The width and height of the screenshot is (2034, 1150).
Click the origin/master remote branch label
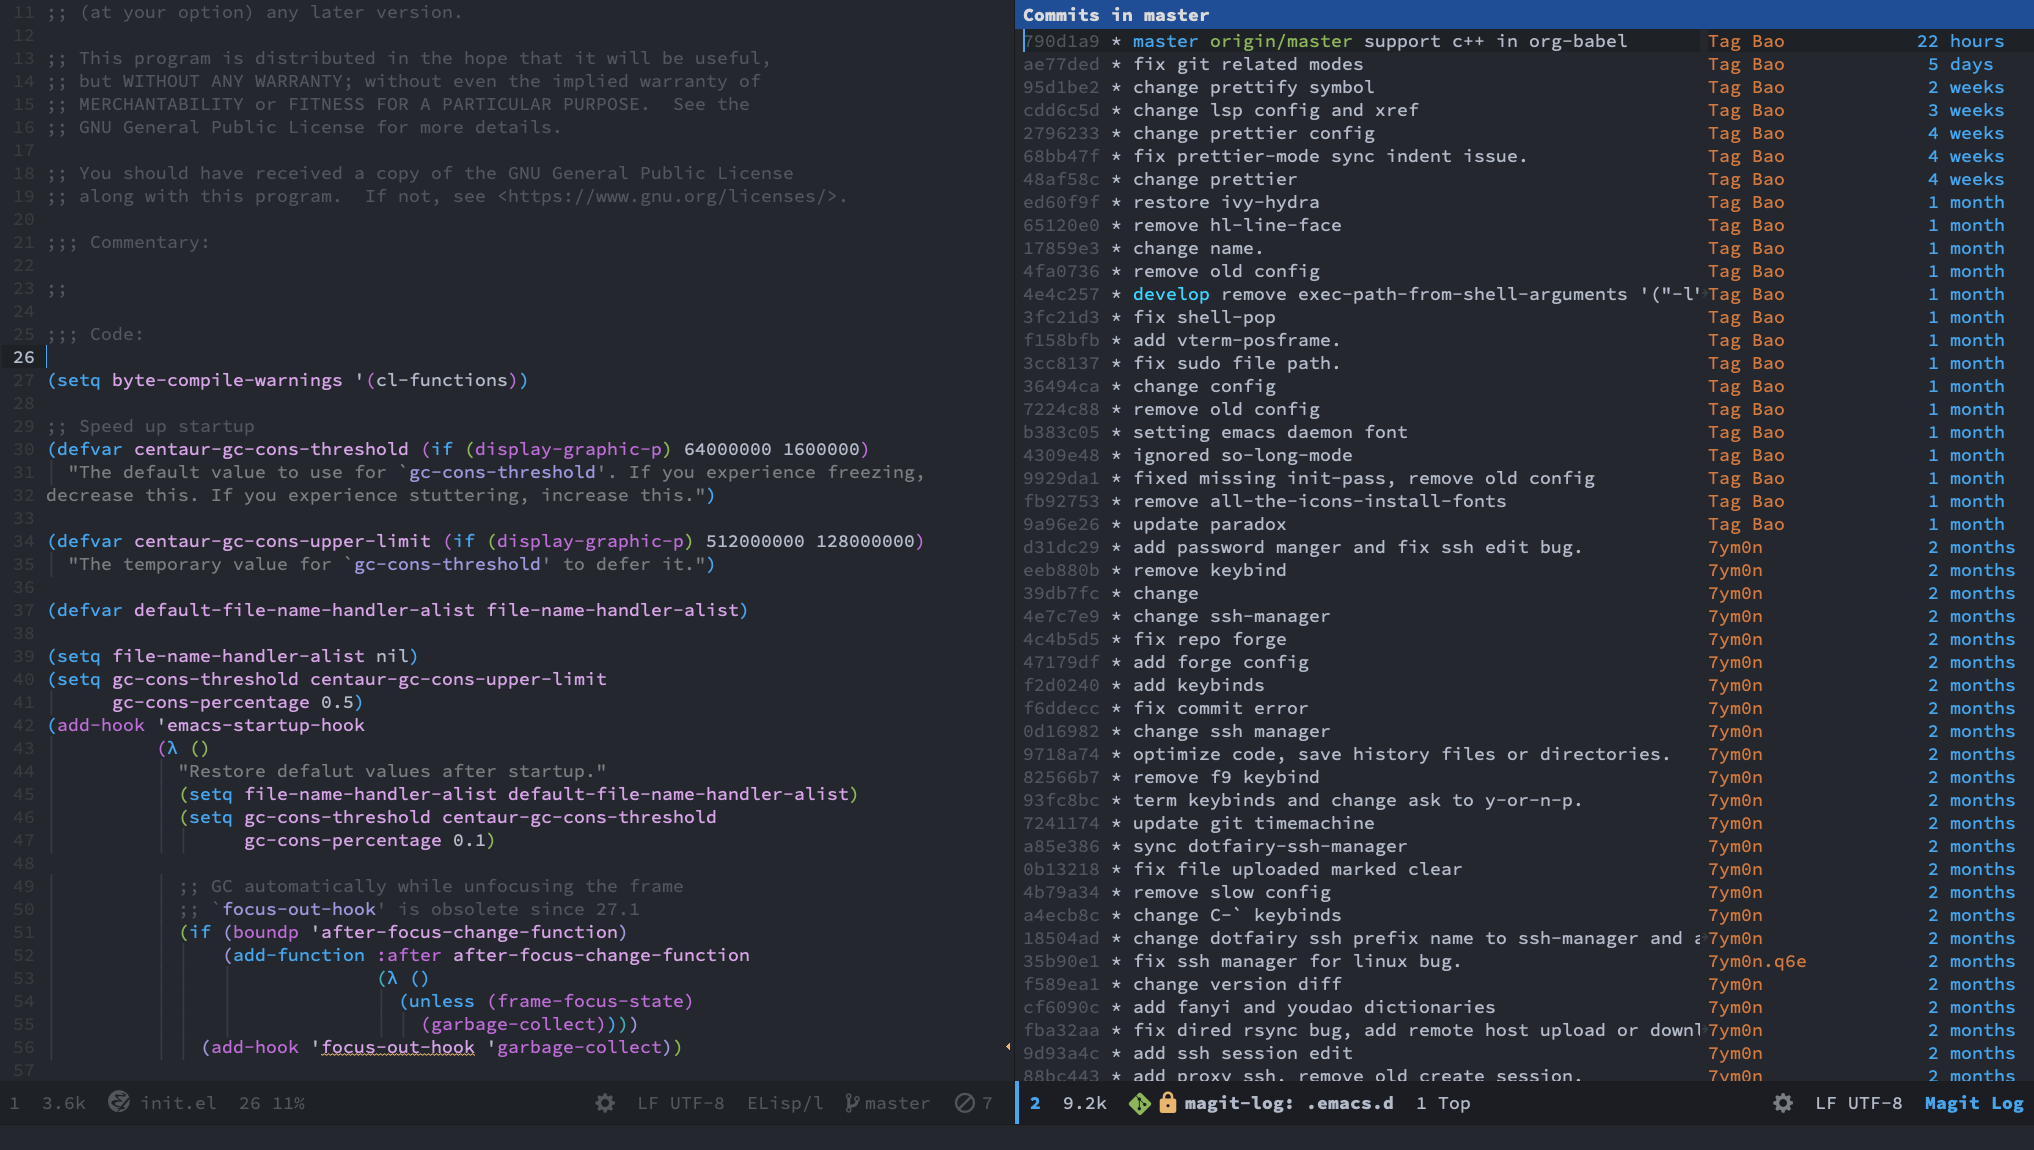click(1280, 41)
